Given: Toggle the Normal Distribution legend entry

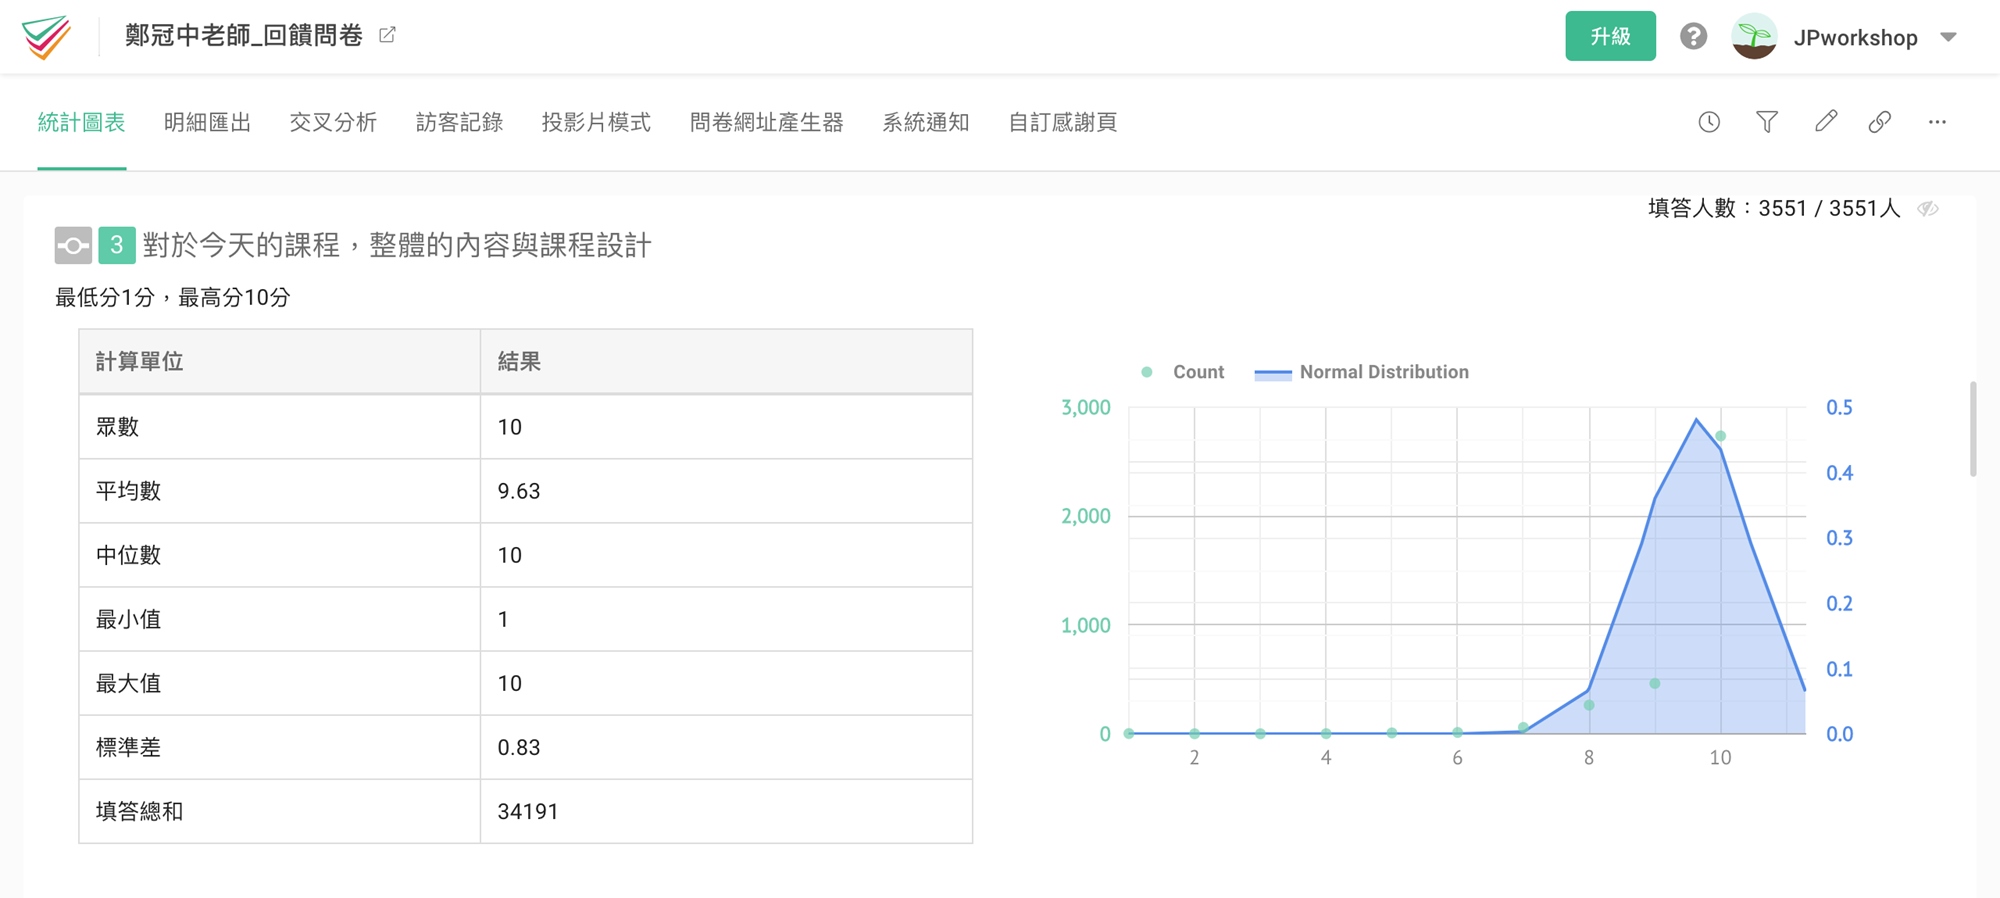Looking at the screenshot, I should (1362, 372).
